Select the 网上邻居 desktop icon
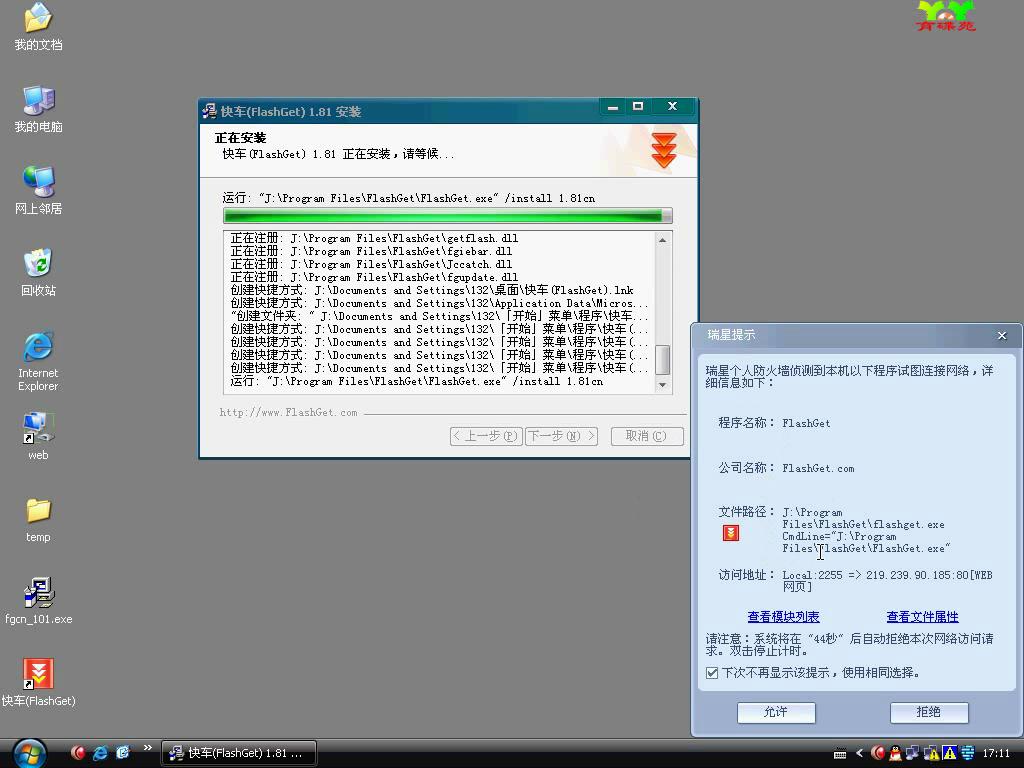Viewport: 1024px width, 768px height. (x=38, y=190)
